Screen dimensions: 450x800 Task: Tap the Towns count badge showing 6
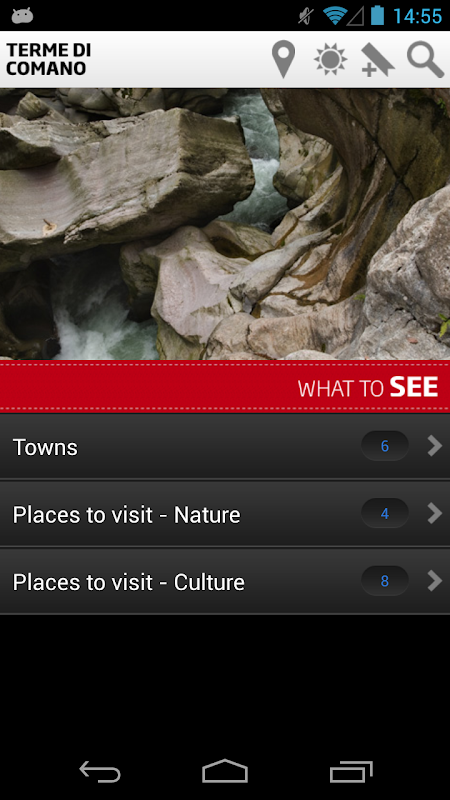(x=385, y=446)
